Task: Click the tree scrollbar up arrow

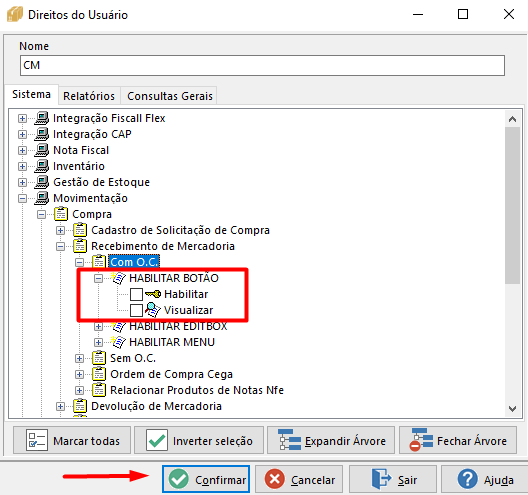Action: coord(513,119)
